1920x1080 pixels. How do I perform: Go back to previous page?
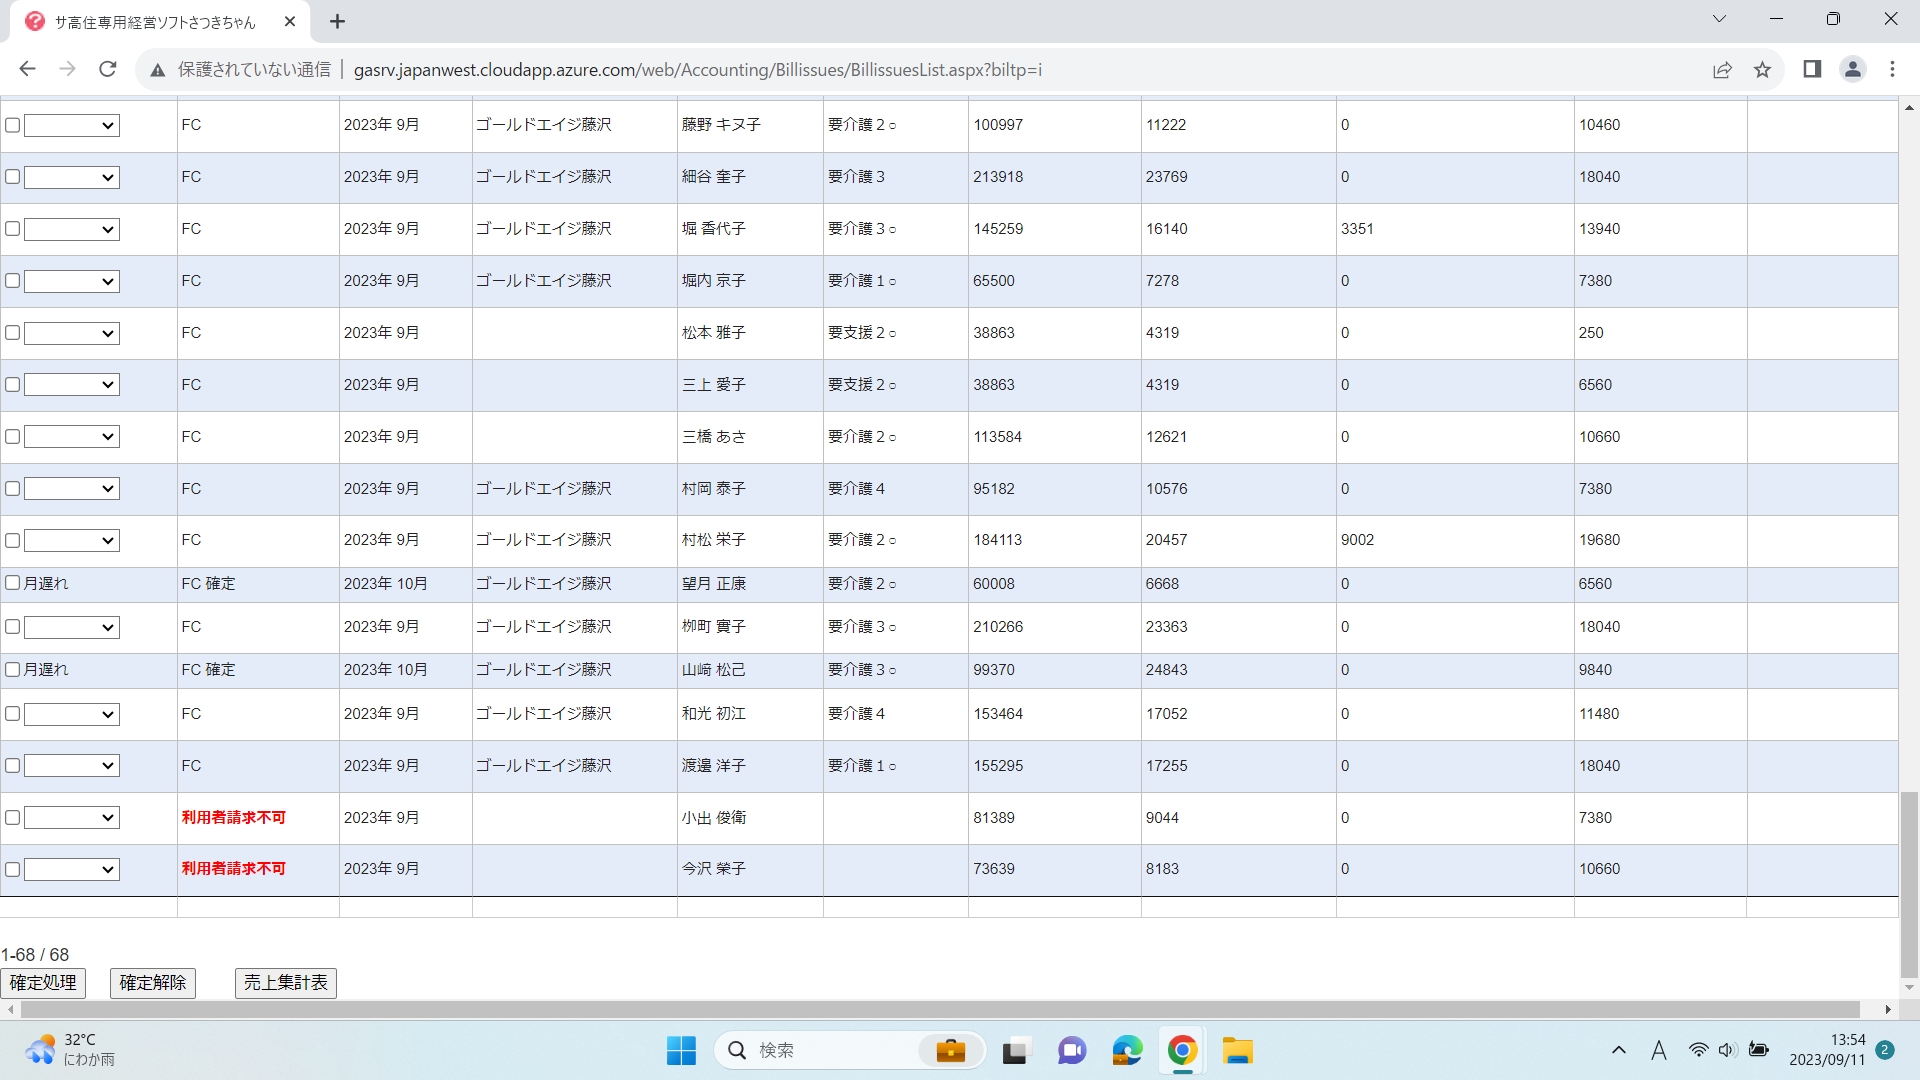[27, 69]
